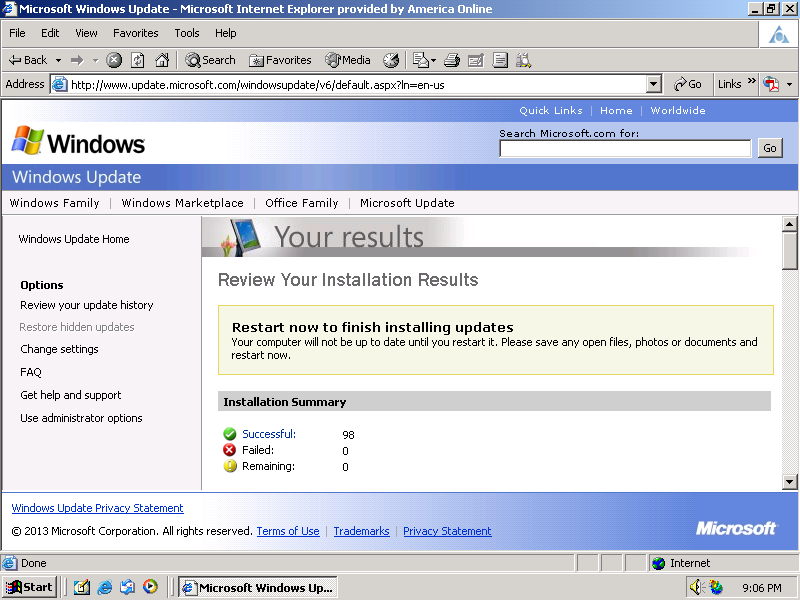Open the Forward history dropdown arrow
This screenshot has width=800, height=600.
95,60
